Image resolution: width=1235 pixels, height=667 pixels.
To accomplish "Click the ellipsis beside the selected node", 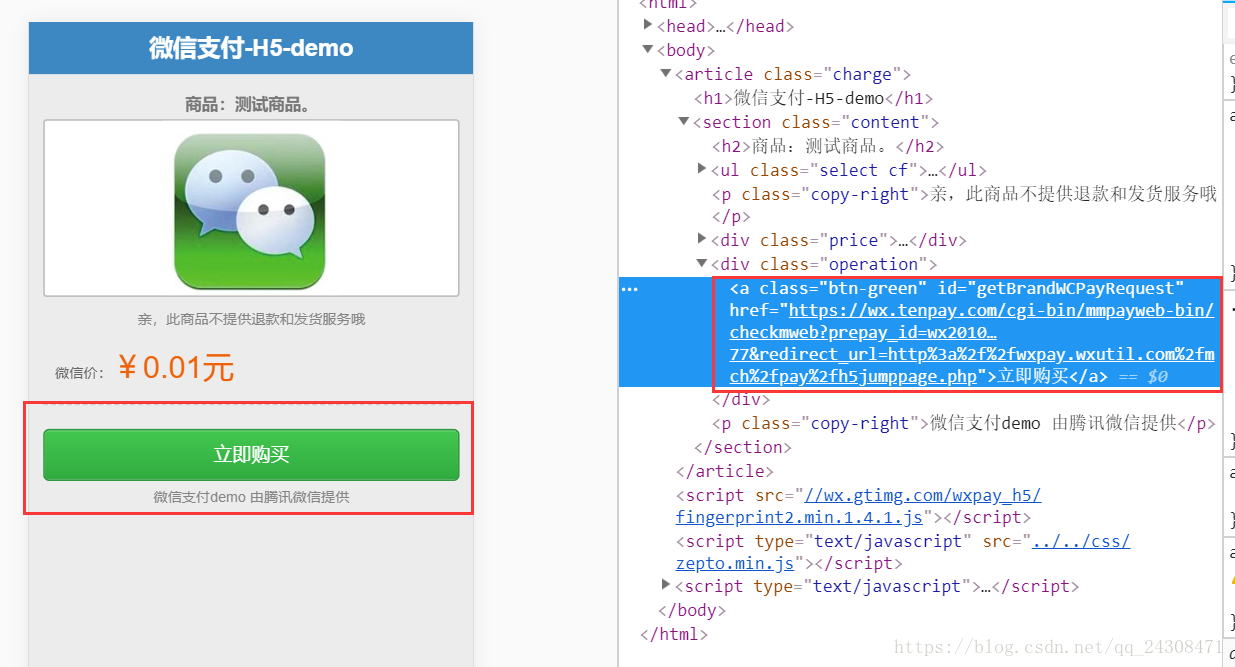I will click(630, 289).
